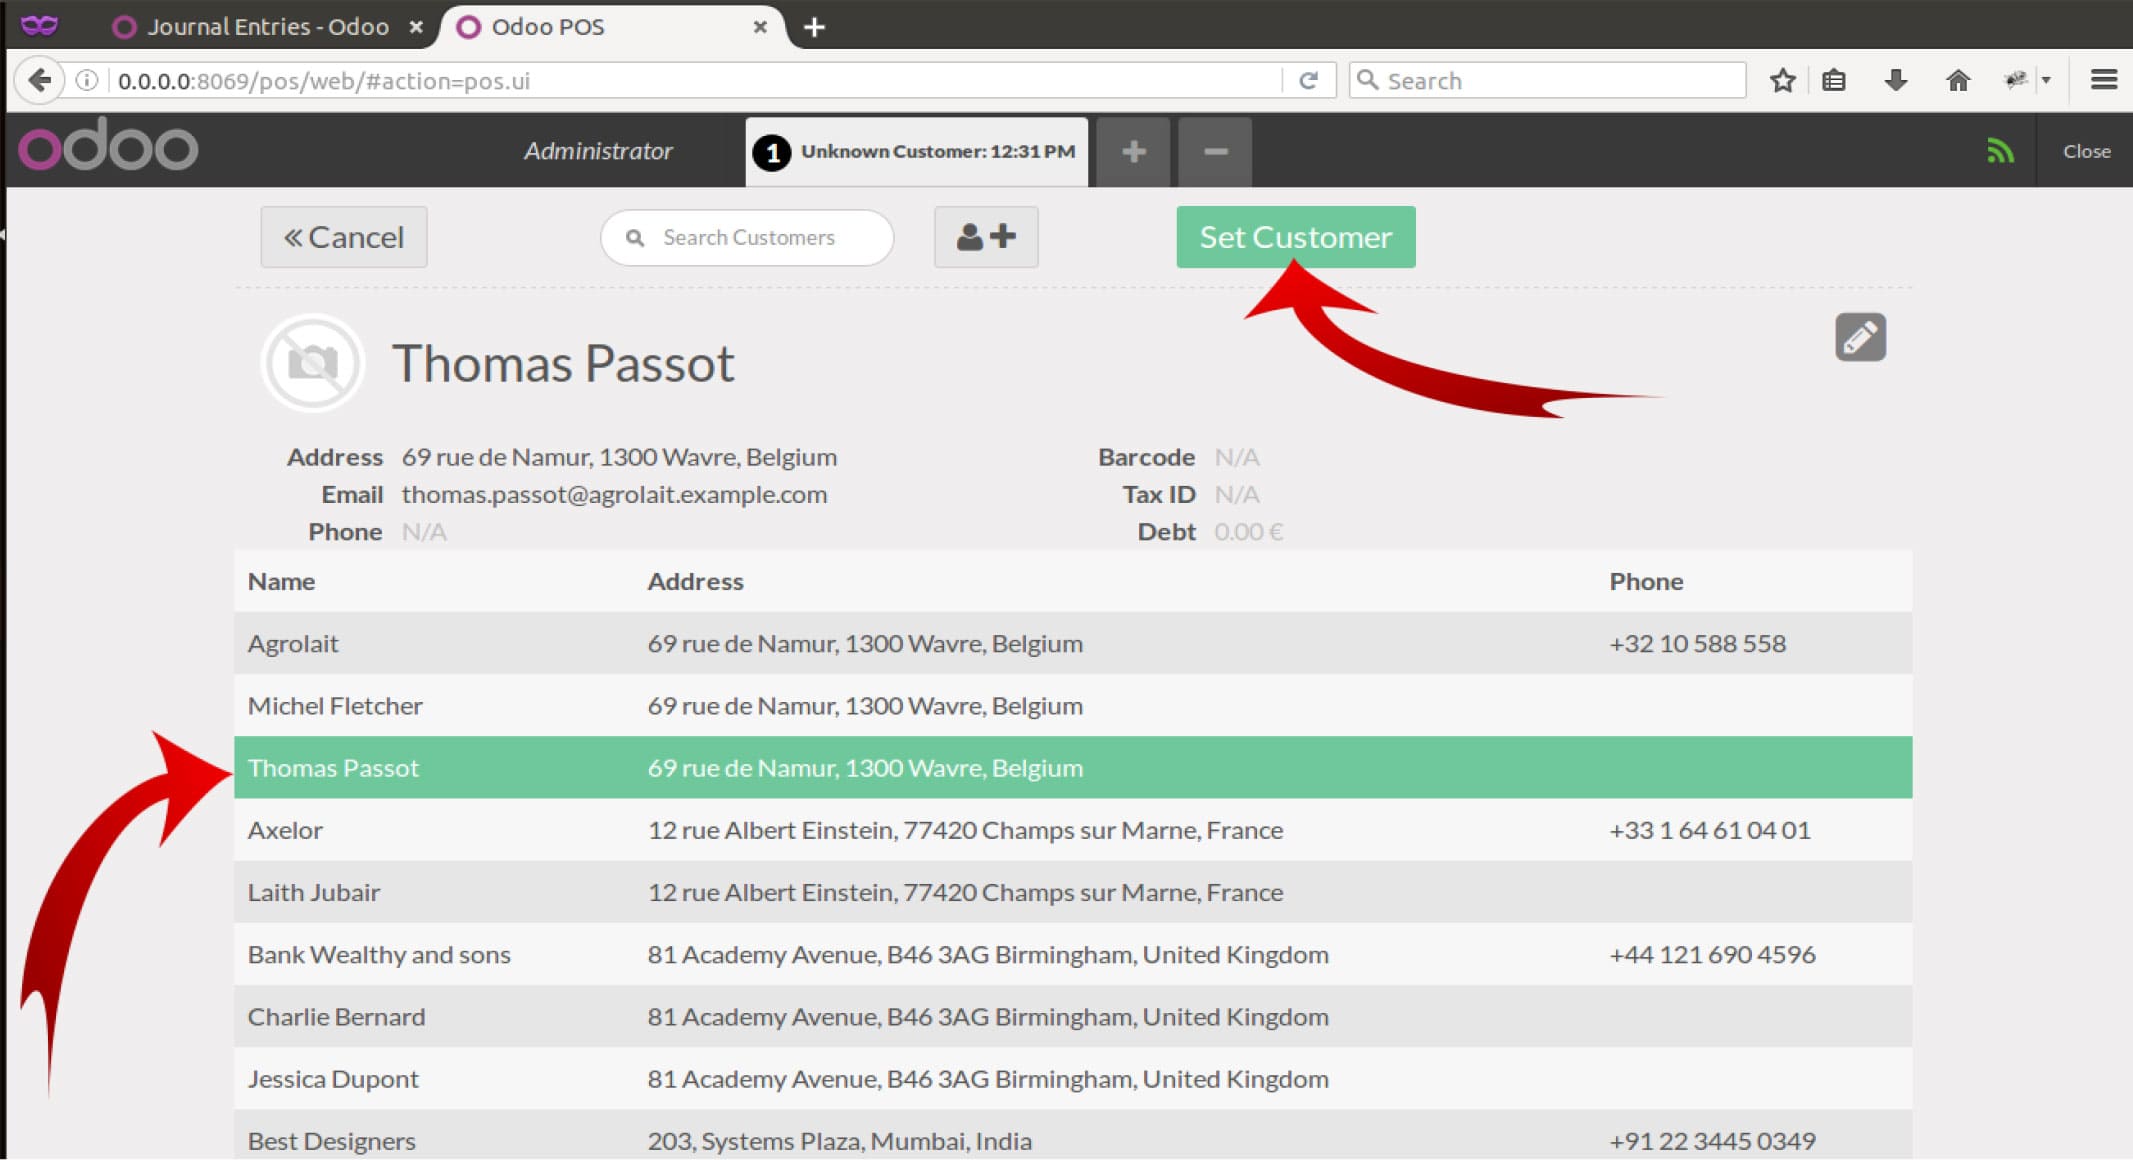Bookmark this page with the star icon
2133x1160 pixels.
(1782, 80)
